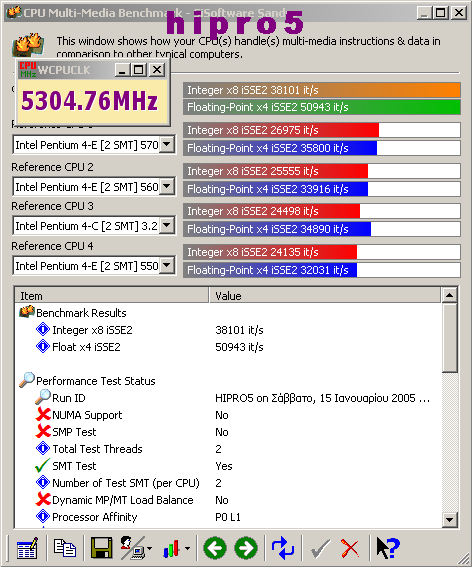The image size is (472, 567).
Task: Click the results list scrollbar thumb
Action: pyautogui.click(x=450, y=337)
